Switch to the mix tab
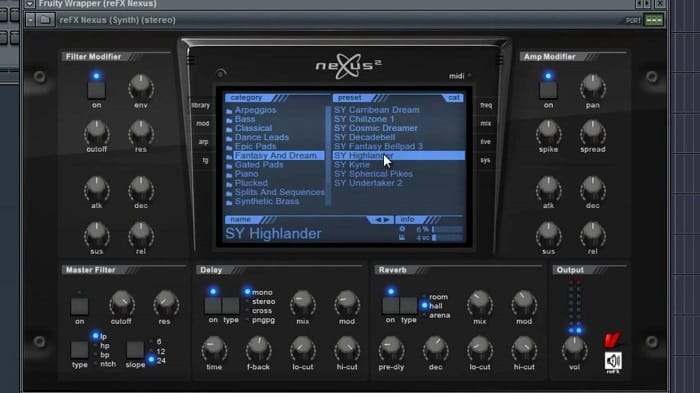This screenshot has width=700, height=393. [486, 124]
